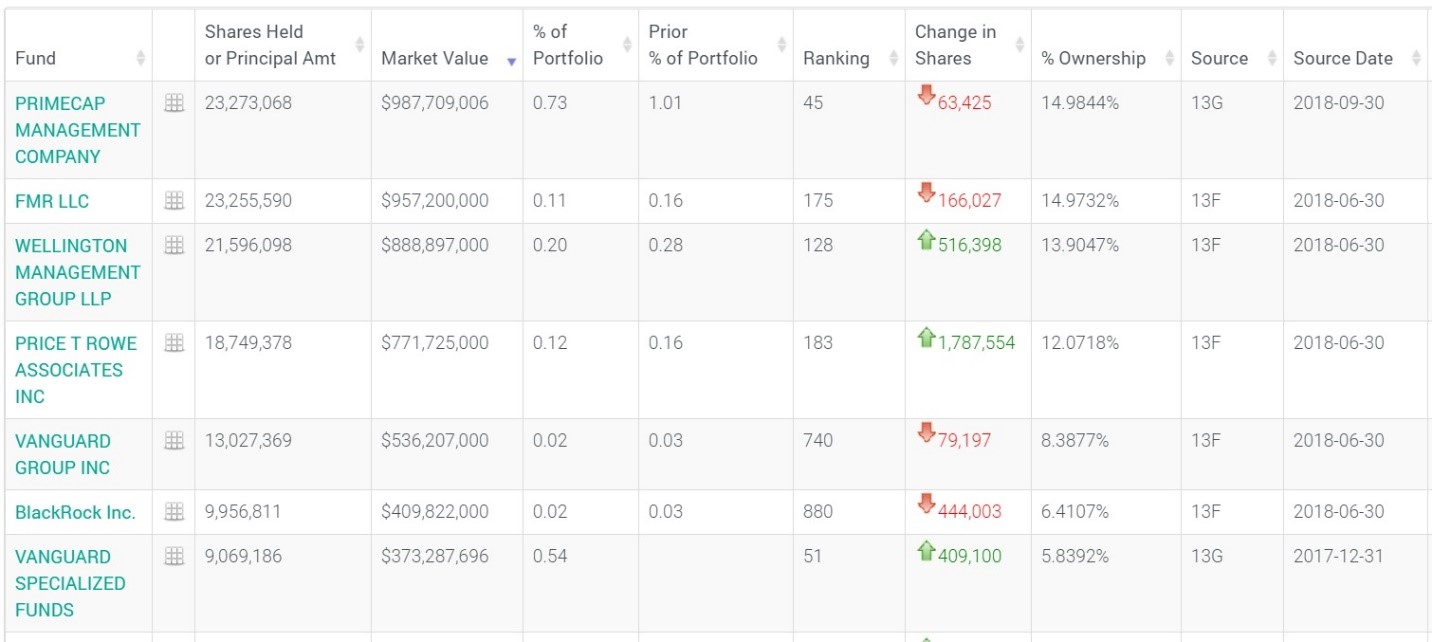Click red down arrow beside 166,027

926,193
